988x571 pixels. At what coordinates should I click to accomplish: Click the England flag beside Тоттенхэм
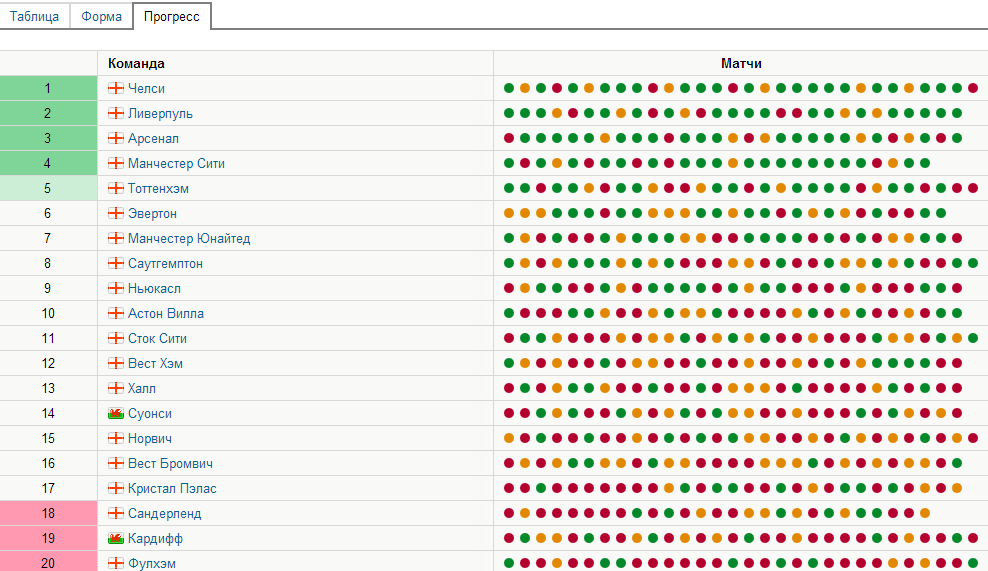[116, 188]
